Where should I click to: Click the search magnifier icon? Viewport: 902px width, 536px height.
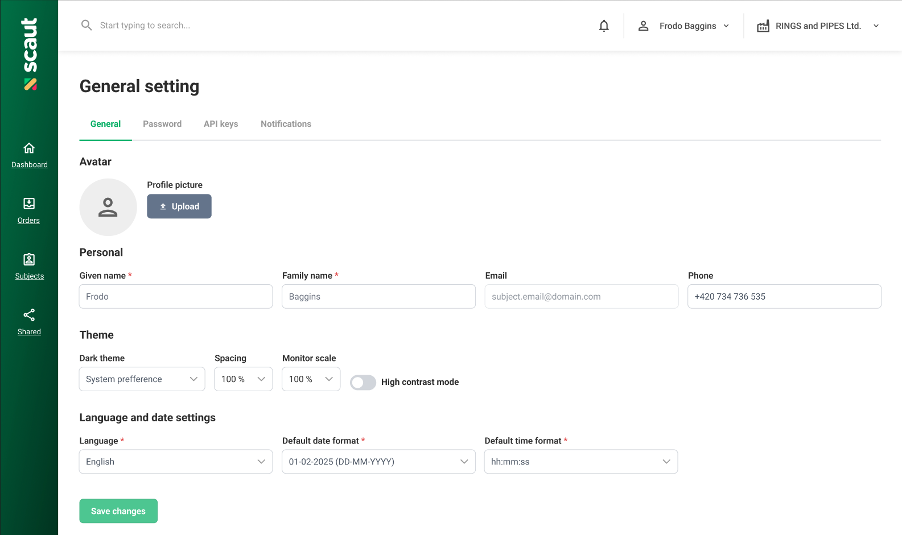[86, 25]
